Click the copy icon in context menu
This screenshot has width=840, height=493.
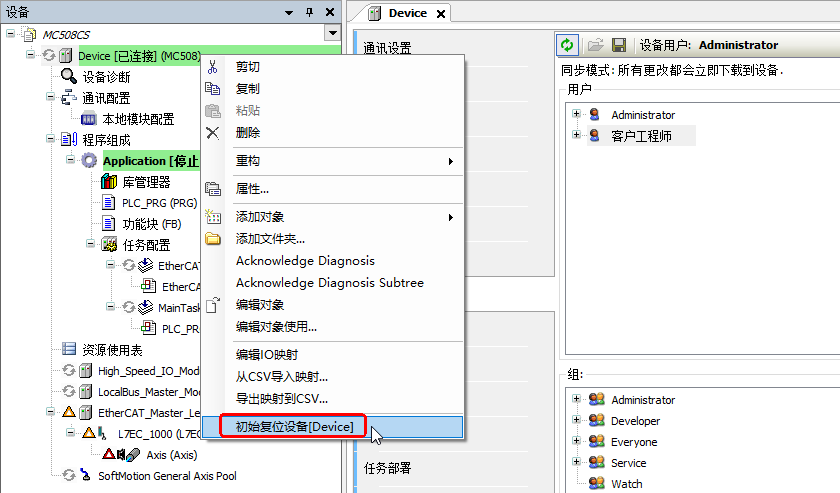pos(213,88)
